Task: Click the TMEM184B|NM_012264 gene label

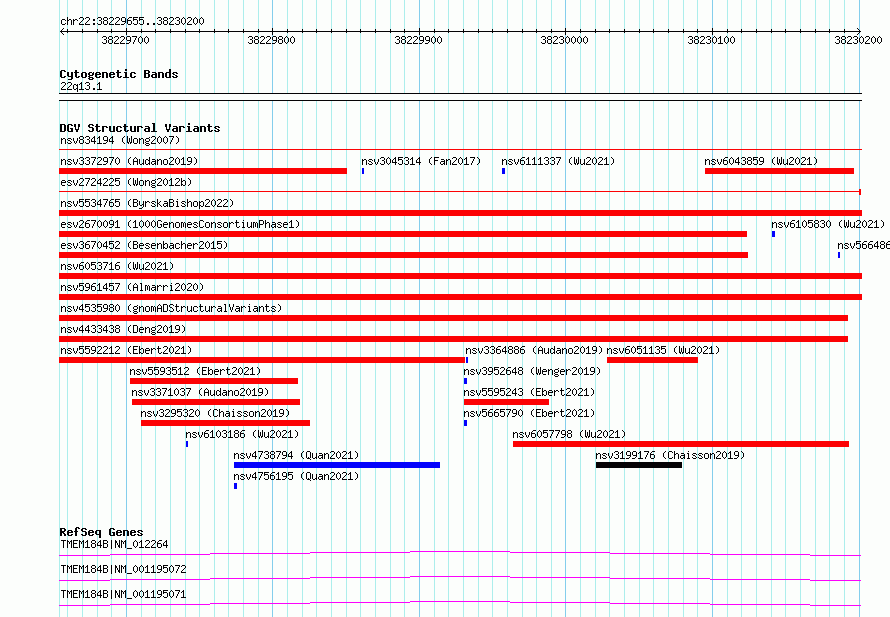Action: (114, 544)
